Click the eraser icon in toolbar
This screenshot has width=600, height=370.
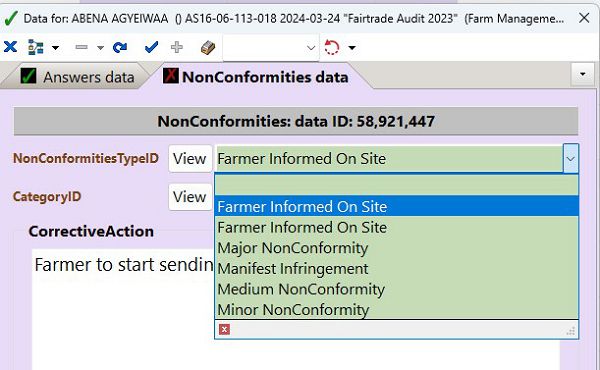208,48
